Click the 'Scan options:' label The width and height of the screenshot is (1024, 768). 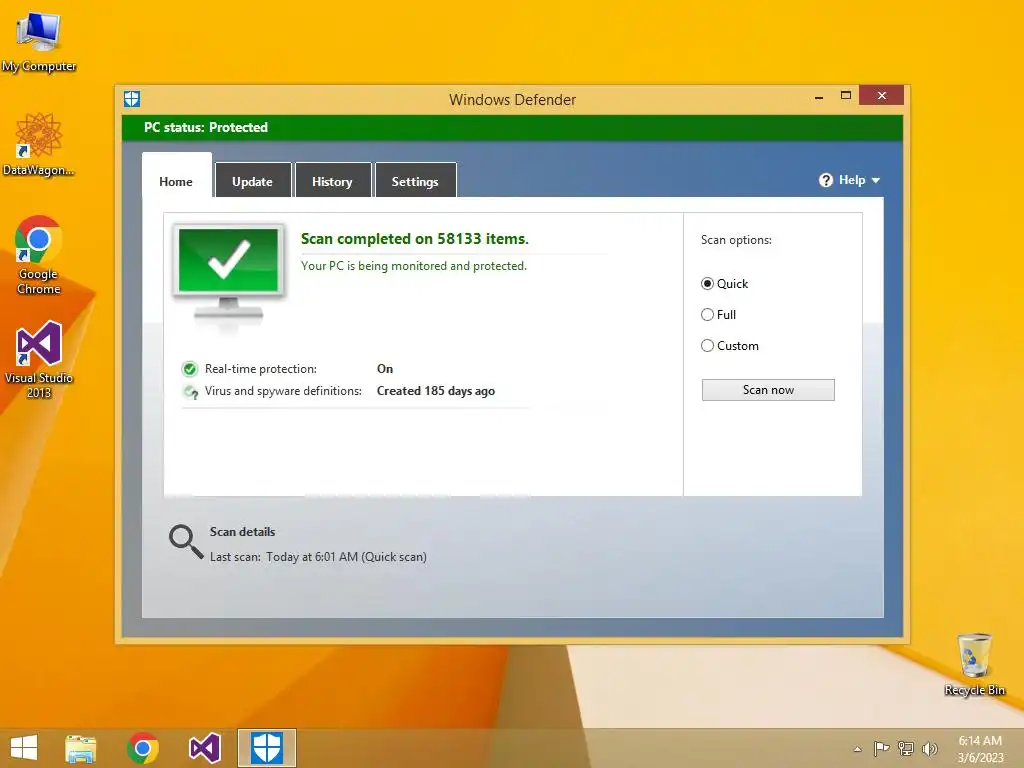[x=736, y=240]
